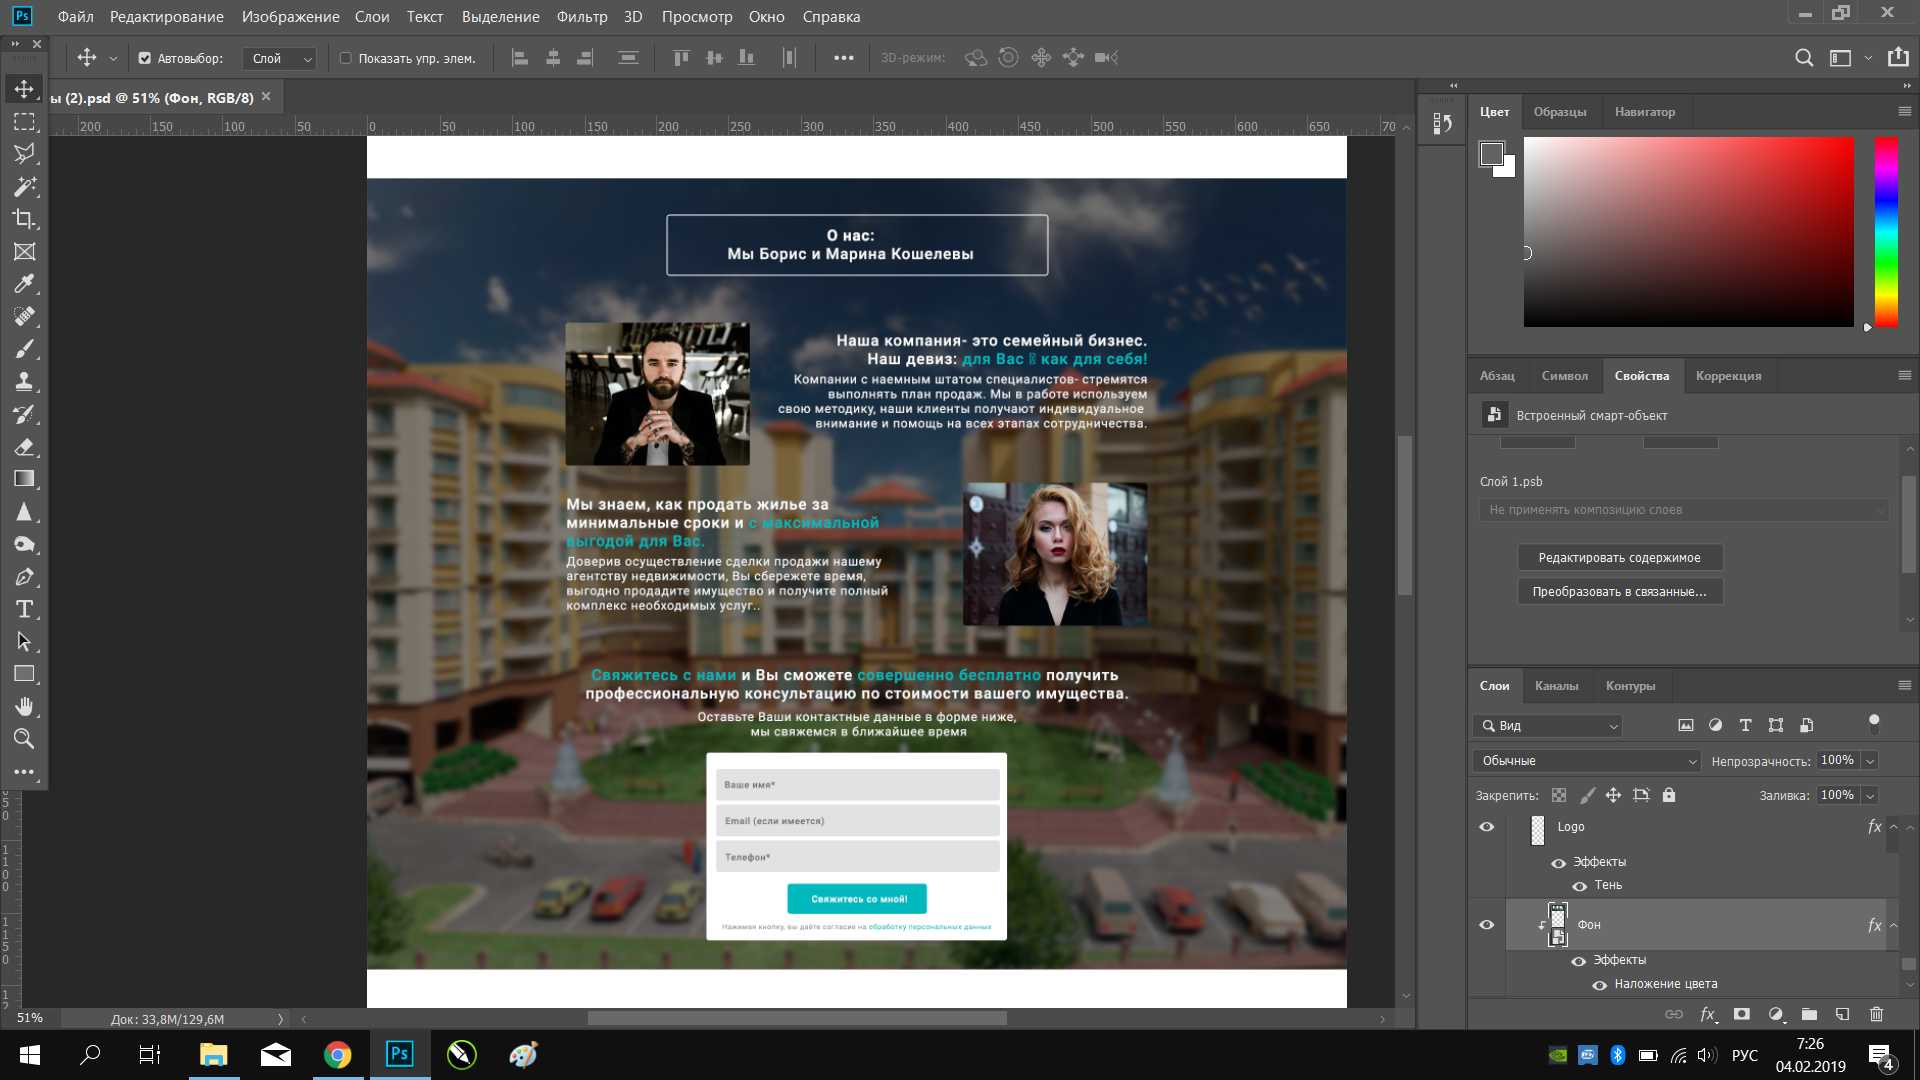Switch to the Каналы tab
This screenshot has width=1920, height=1080.
coord(1556,686)
